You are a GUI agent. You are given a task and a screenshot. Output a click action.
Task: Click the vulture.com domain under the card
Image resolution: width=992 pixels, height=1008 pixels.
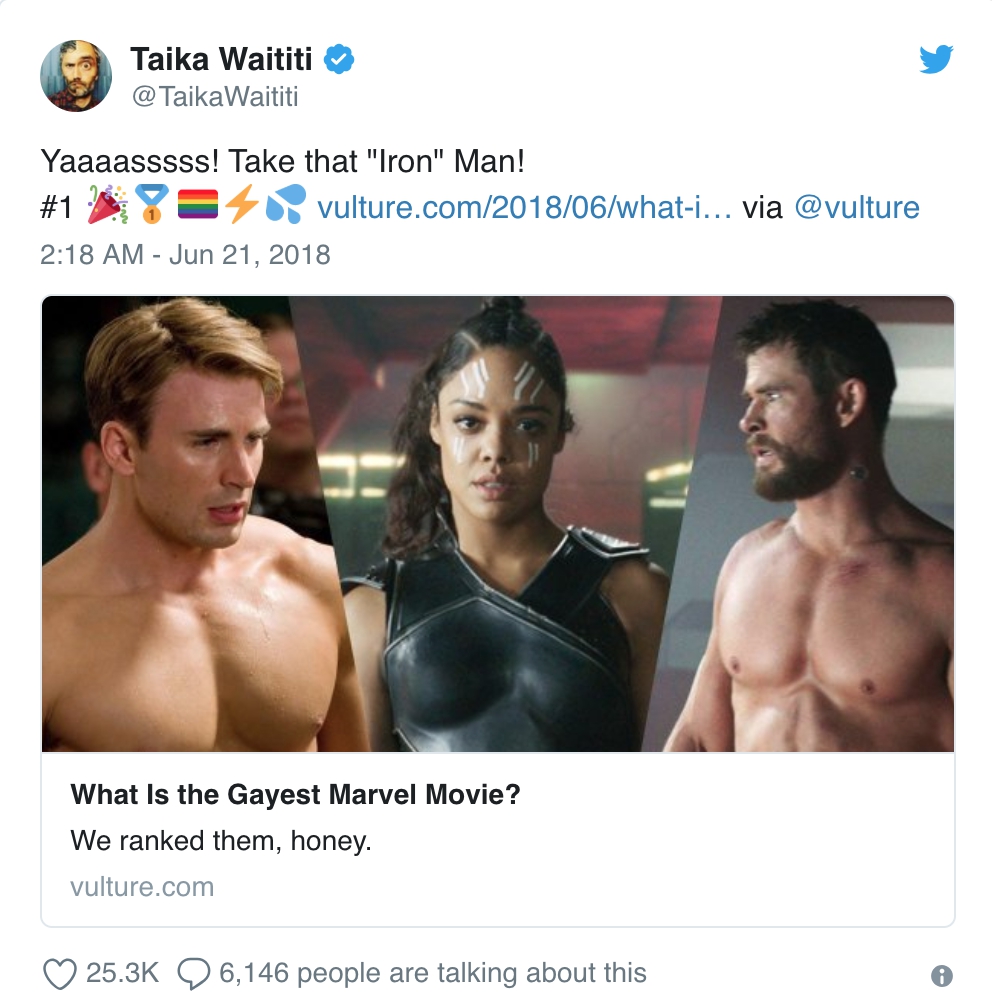pyautogui.click(x=142, y=886)
